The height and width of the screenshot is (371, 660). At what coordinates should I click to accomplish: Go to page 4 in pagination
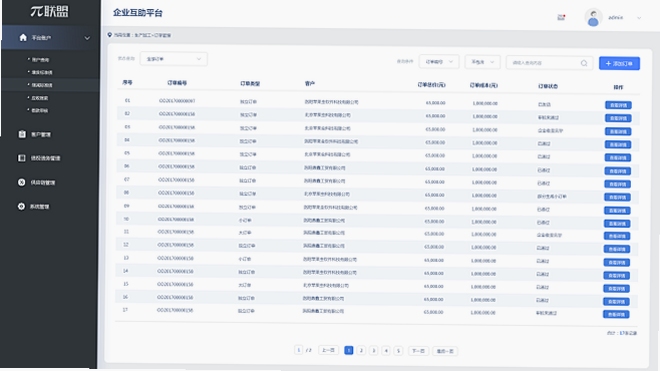(x=386, y=350)
